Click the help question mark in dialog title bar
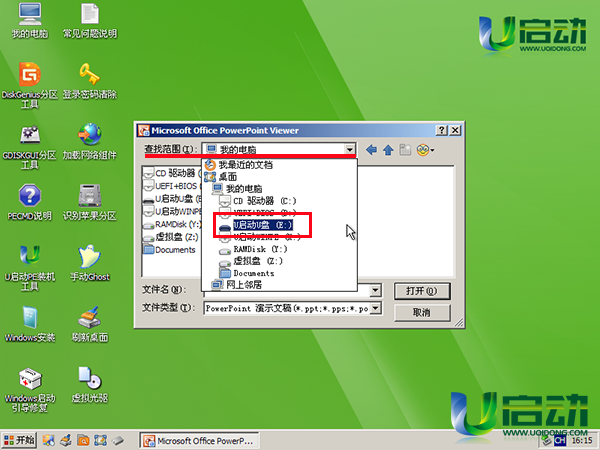 coord(441,130)
